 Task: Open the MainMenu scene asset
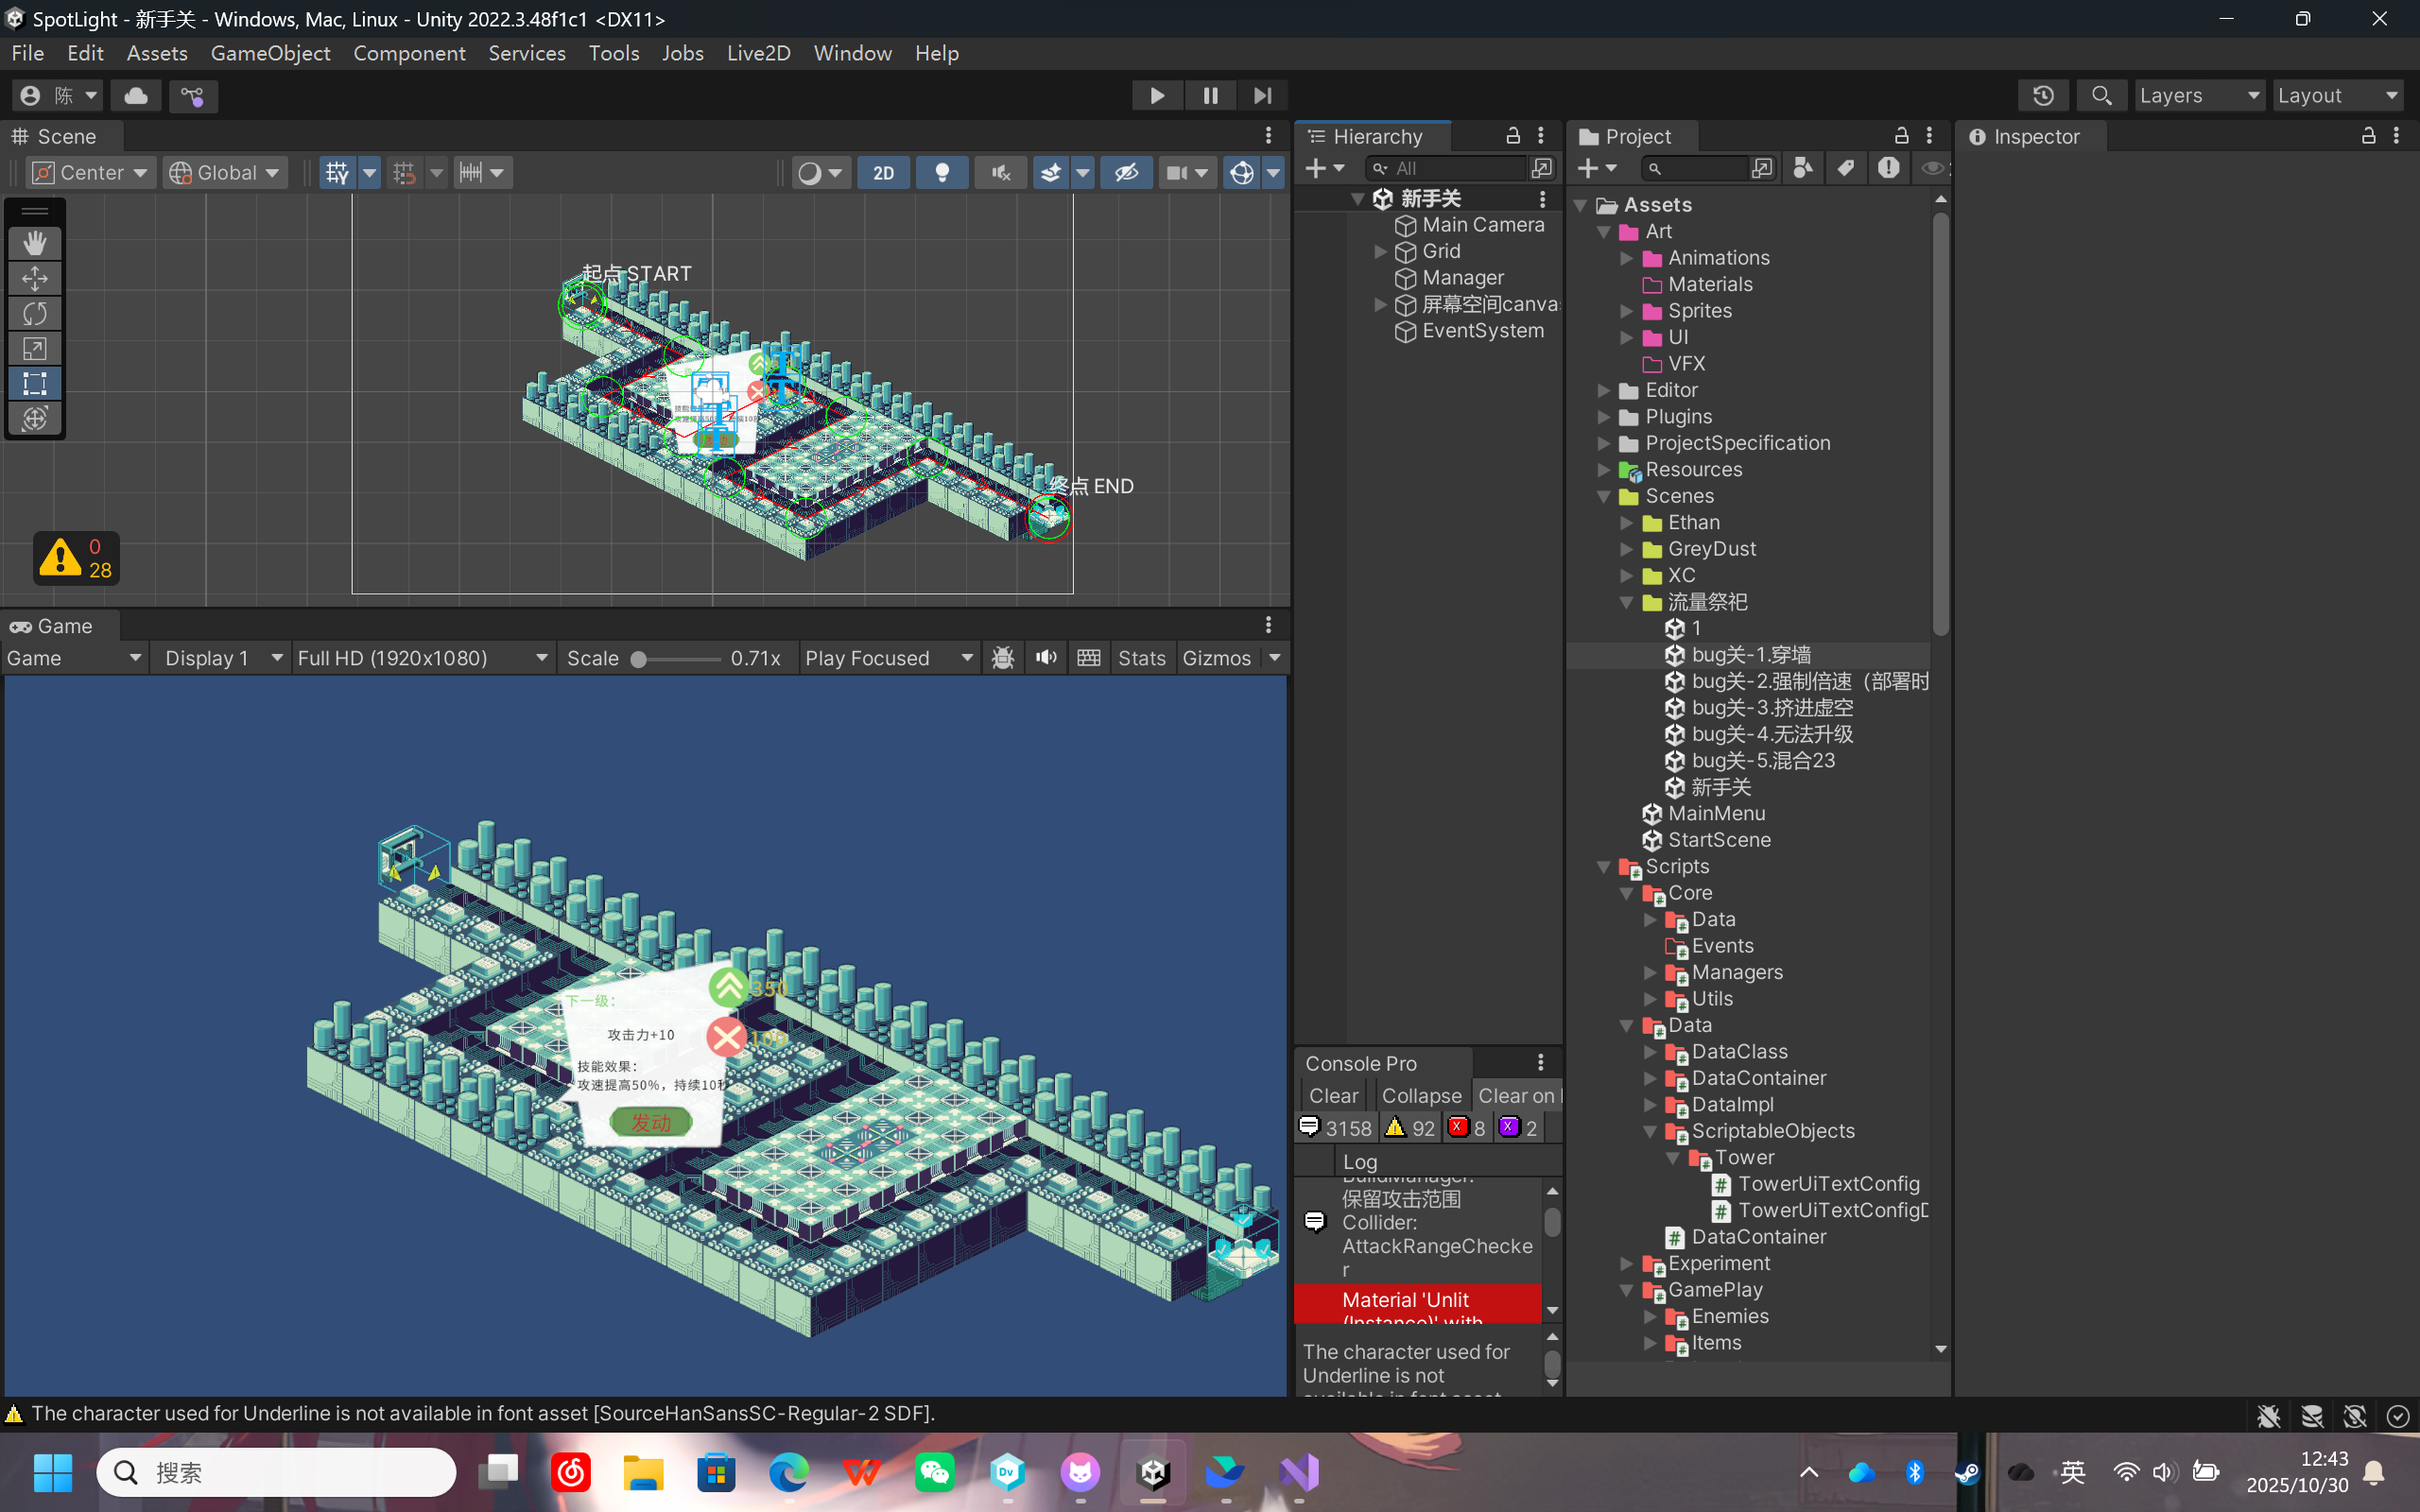tap(1715, 814)
